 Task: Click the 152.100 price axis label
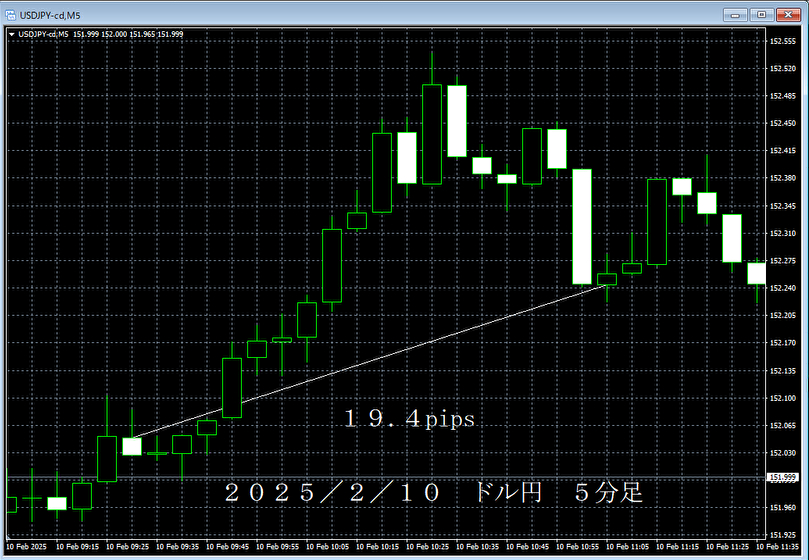click(x=783, y=398)
